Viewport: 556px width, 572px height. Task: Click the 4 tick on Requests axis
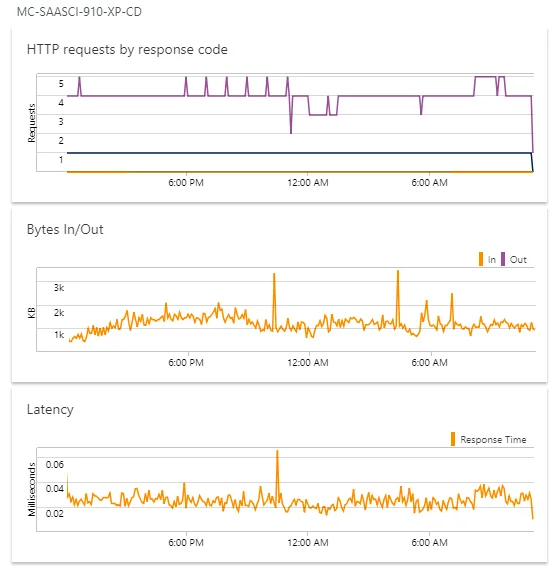pos(61,103)
